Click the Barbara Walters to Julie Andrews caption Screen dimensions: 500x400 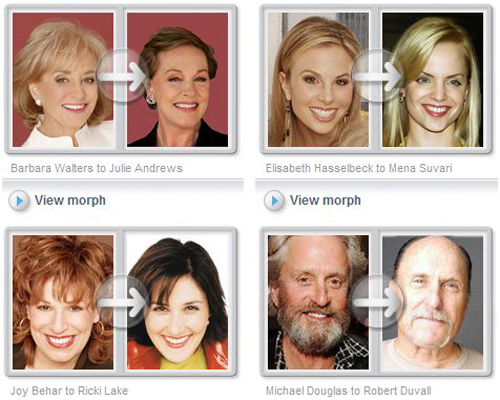click(97, 168)
